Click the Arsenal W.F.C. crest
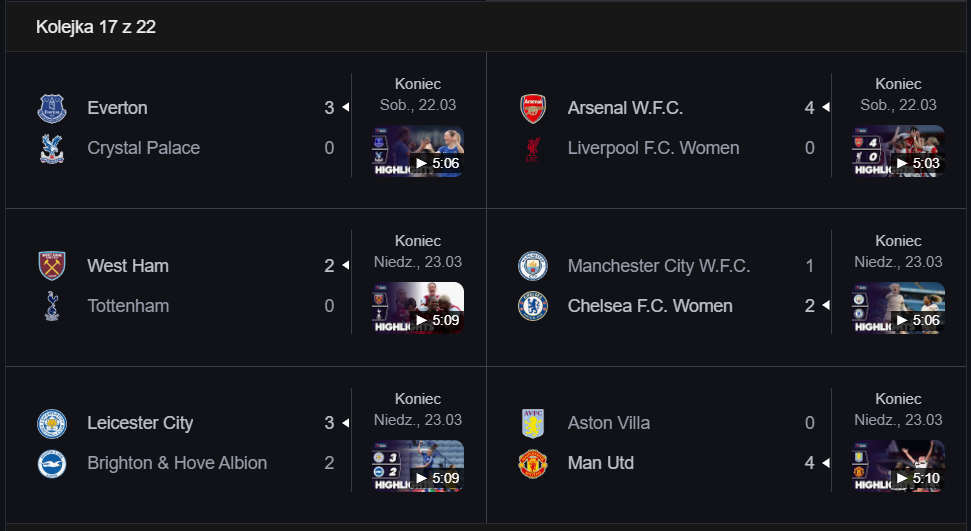 [533, 108]
